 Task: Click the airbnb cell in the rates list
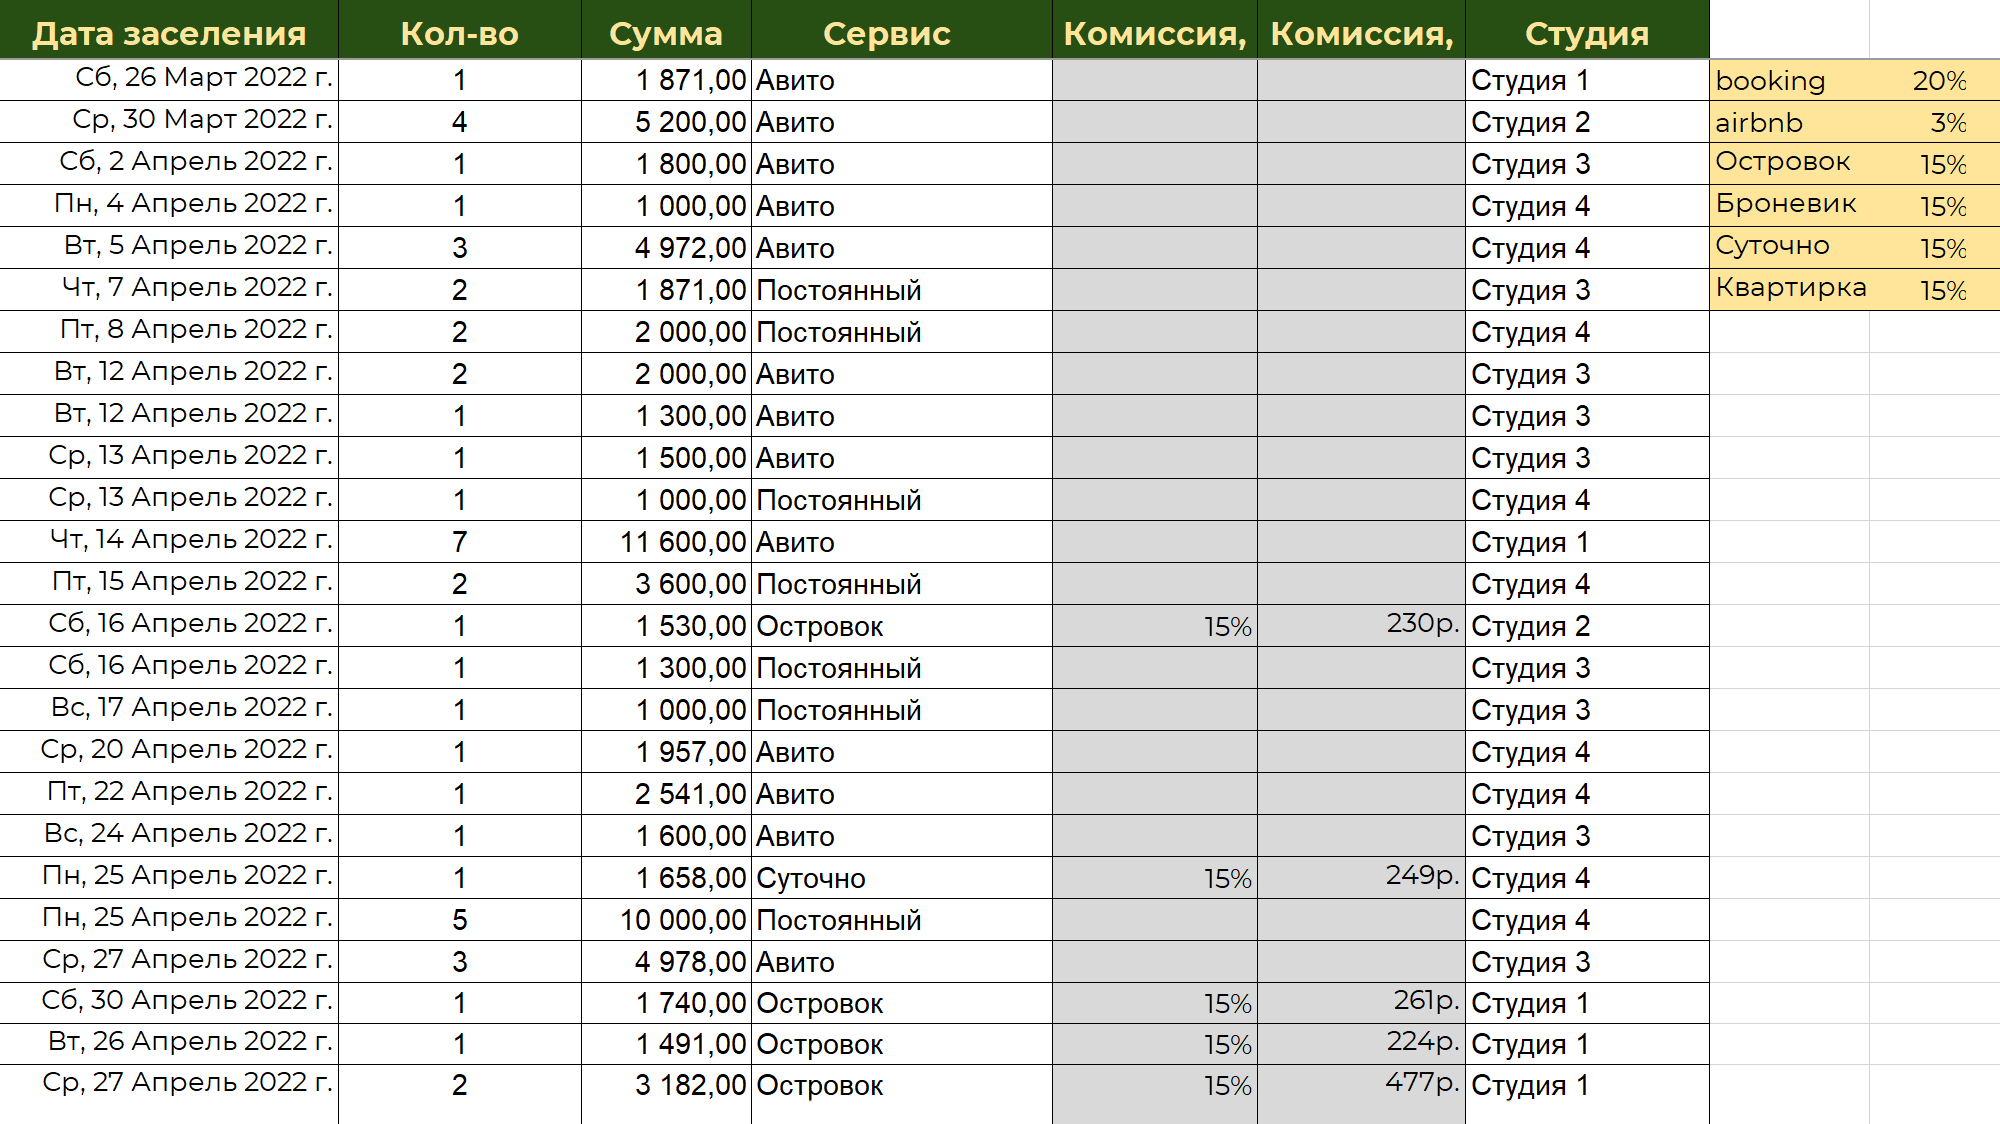[1789, 122]
